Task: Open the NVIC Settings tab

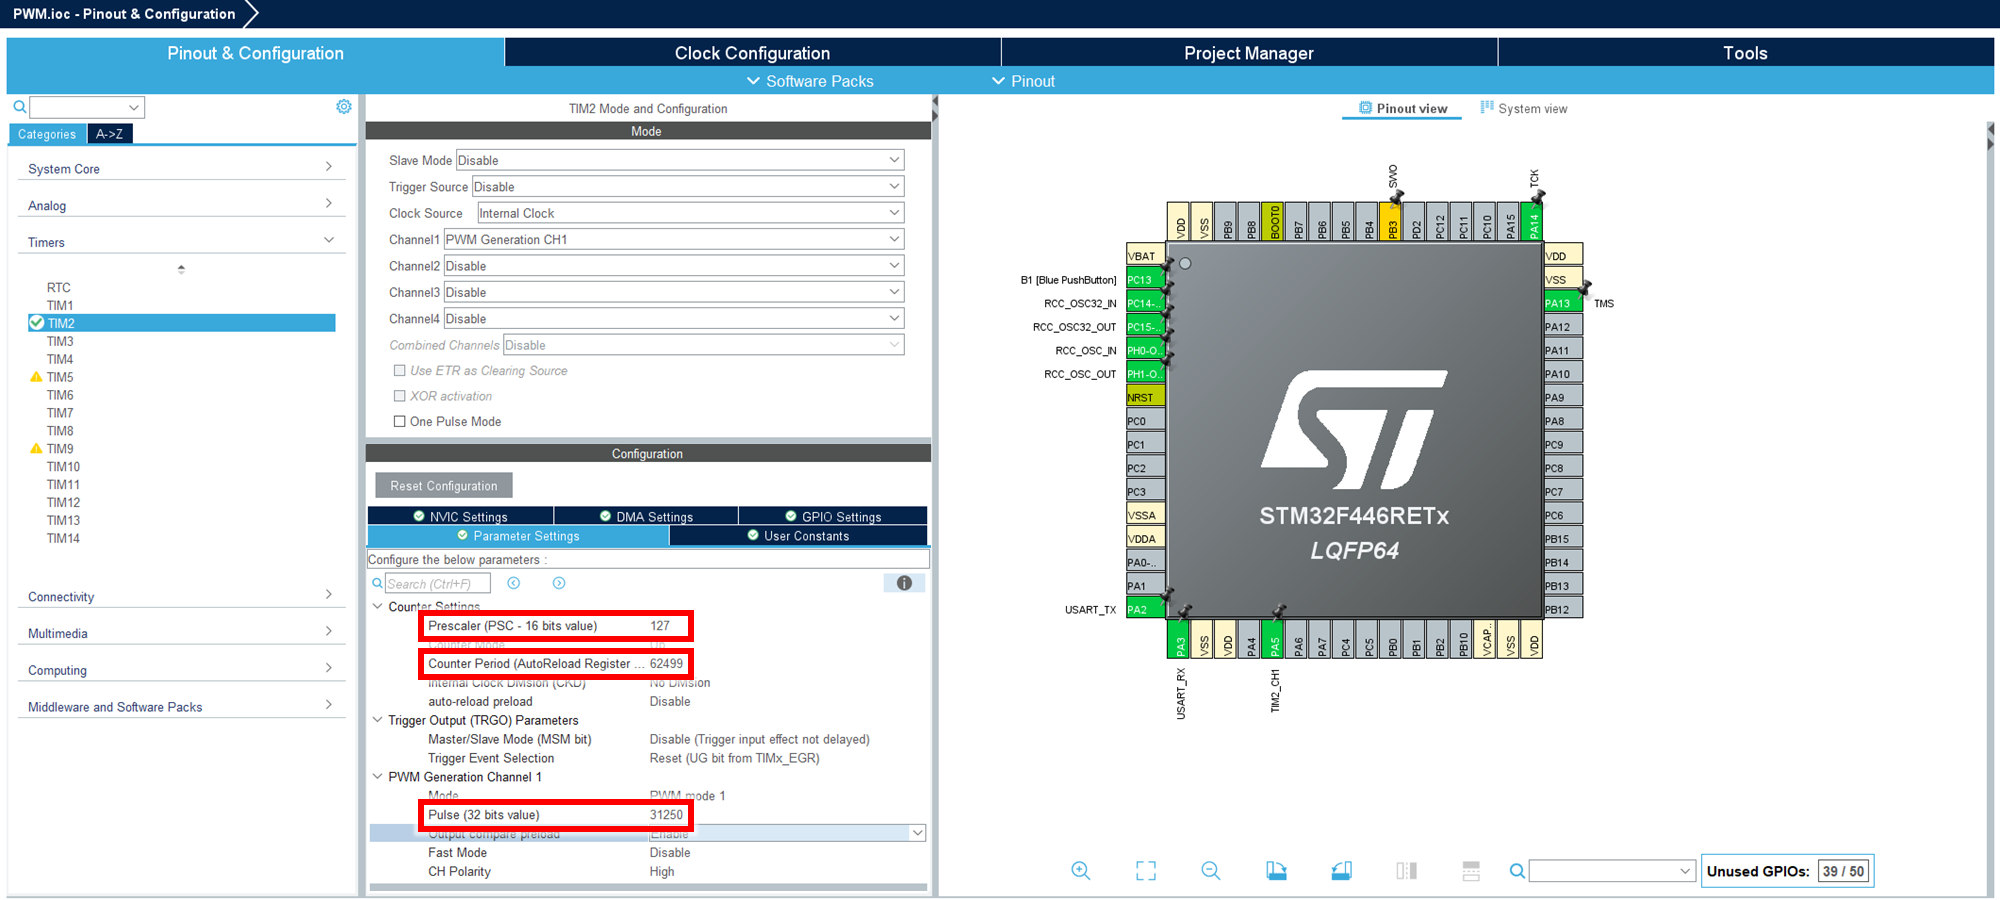Action: click(460, 516)
